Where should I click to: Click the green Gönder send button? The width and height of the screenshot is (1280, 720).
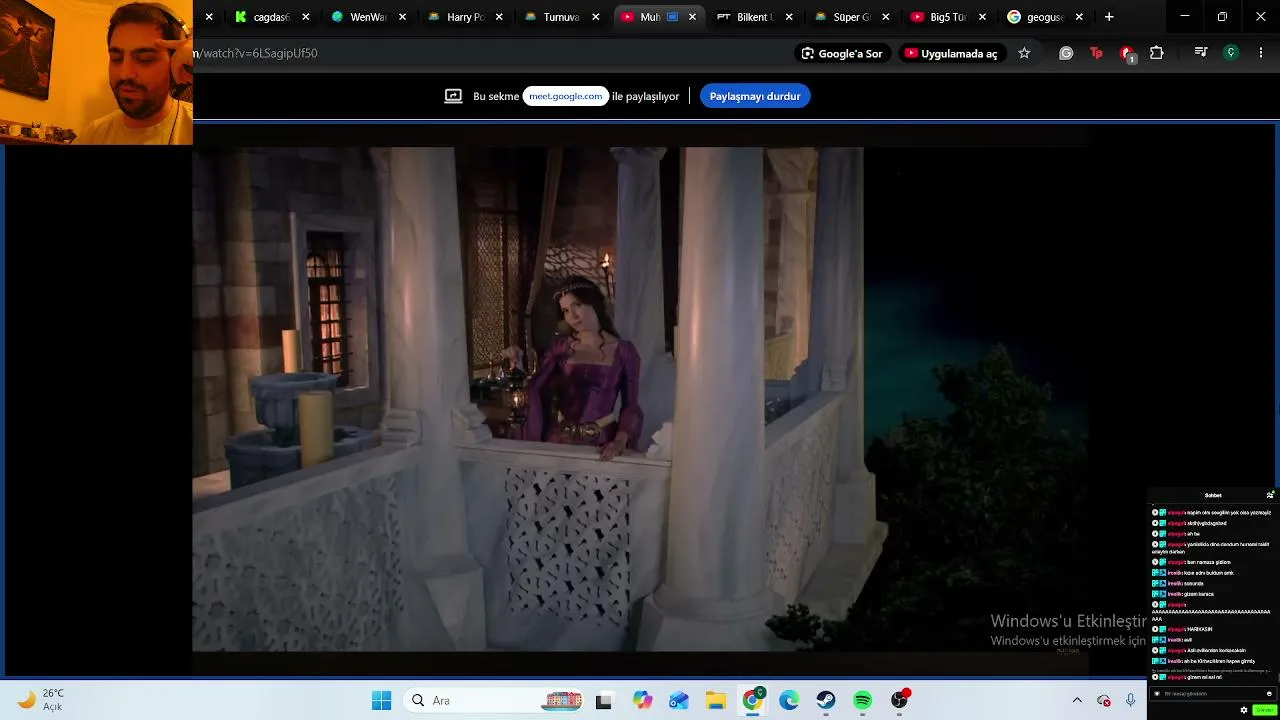(x=1264, y=710)
